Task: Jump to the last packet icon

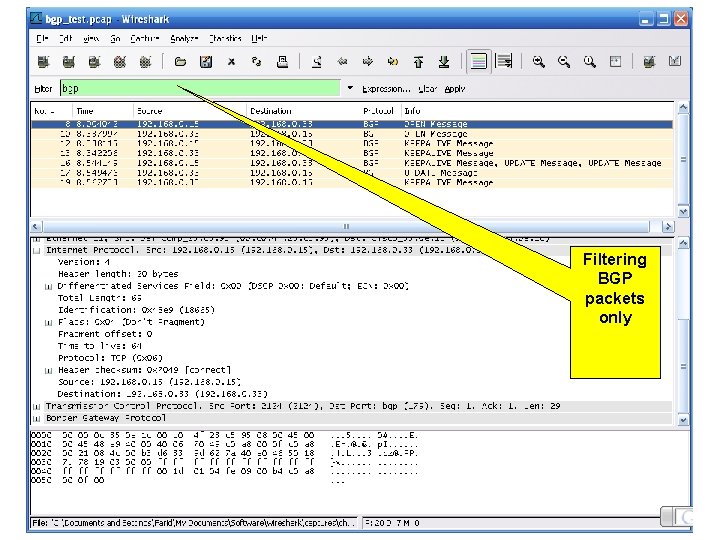Action: [444, 62]
